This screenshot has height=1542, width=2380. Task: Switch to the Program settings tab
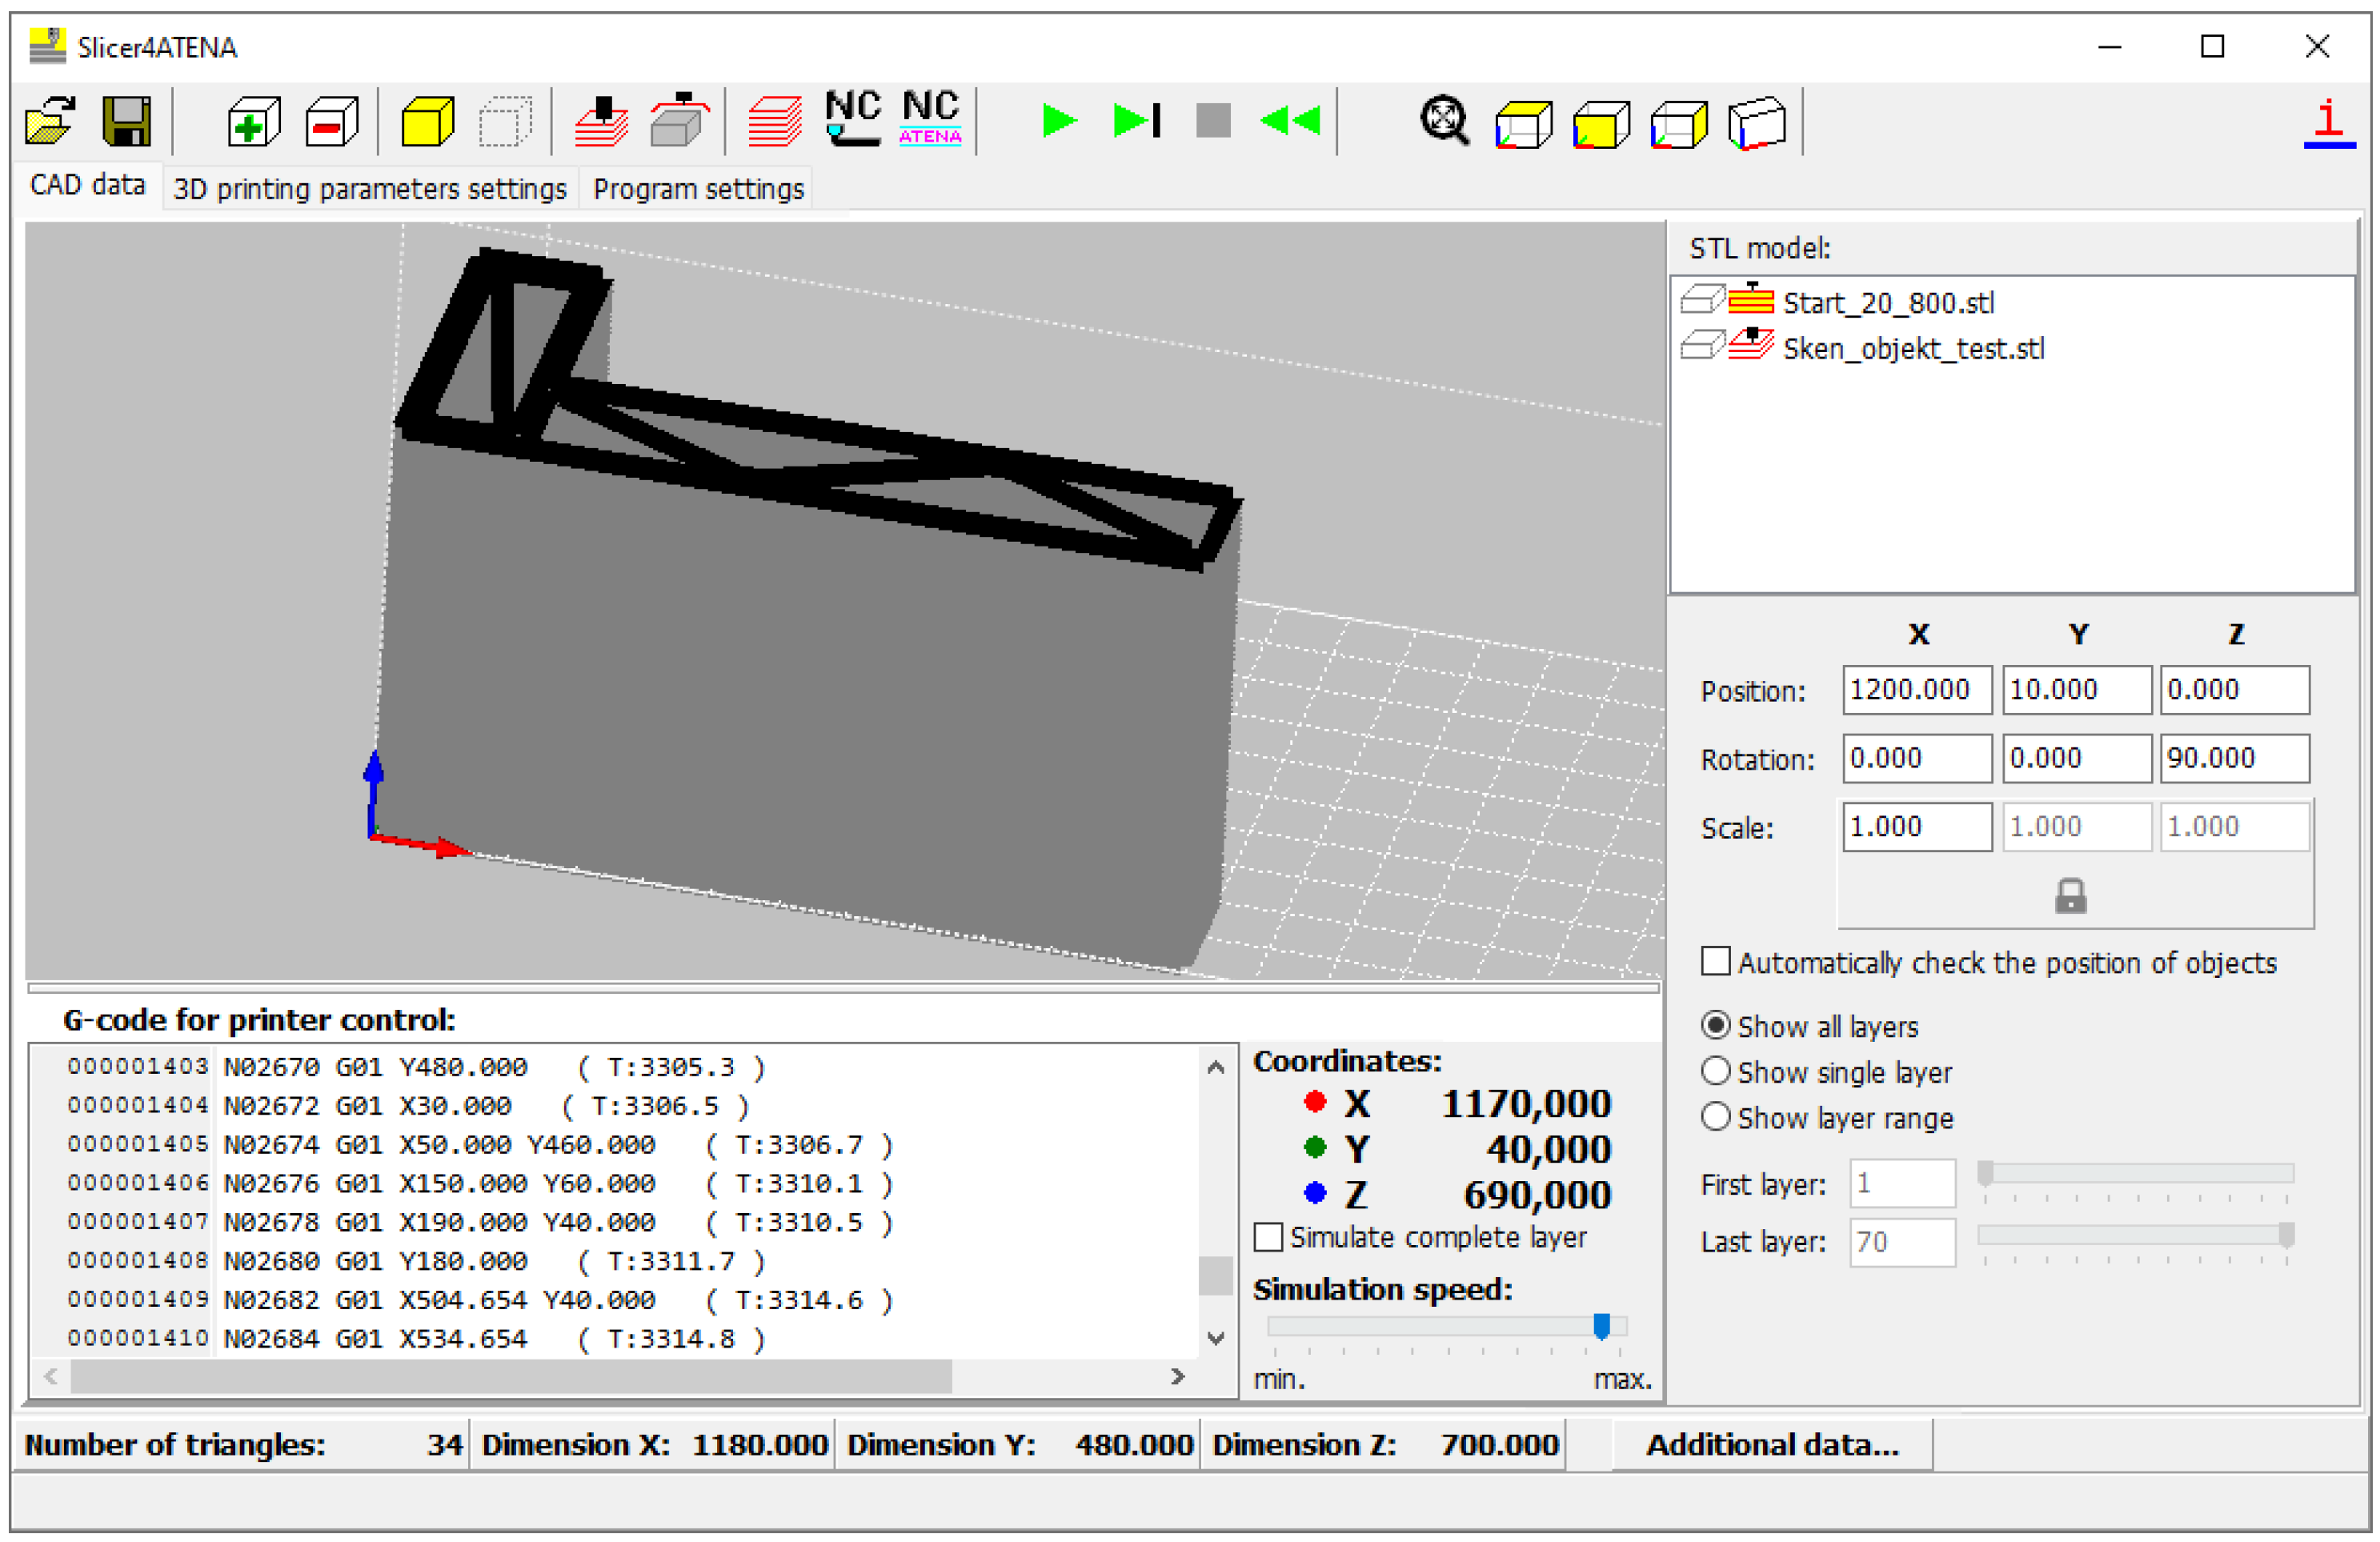pos(698,189)
